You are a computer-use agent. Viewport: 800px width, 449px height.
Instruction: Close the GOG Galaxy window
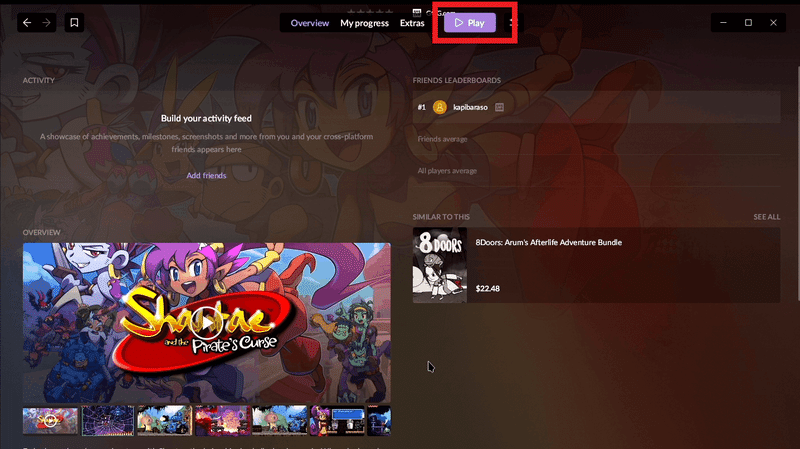(x=773, y=22)
